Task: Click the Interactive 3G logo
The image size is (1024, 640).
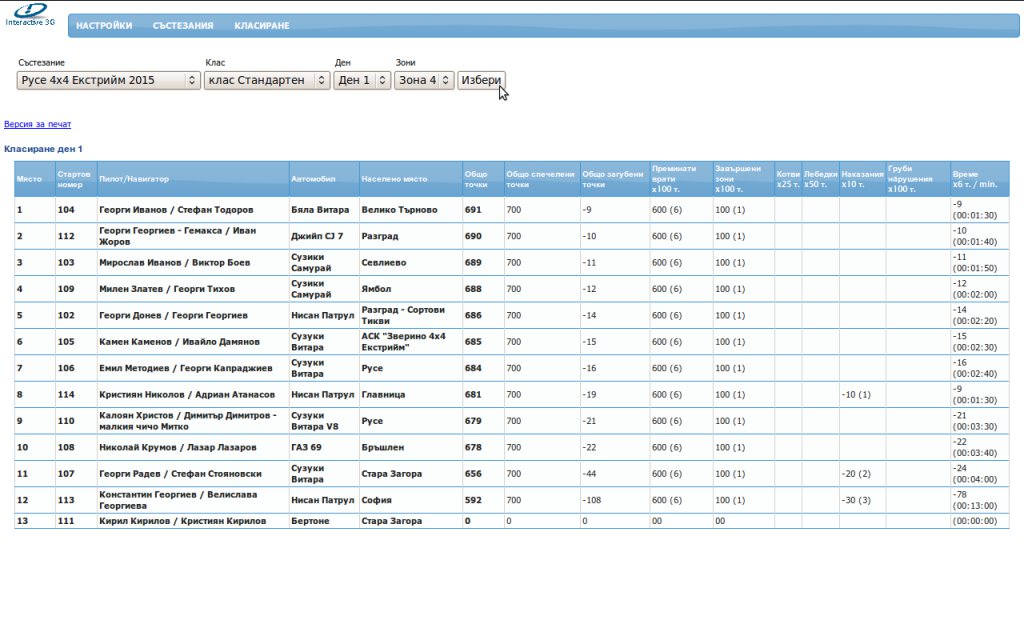Action: coord(30,14)
